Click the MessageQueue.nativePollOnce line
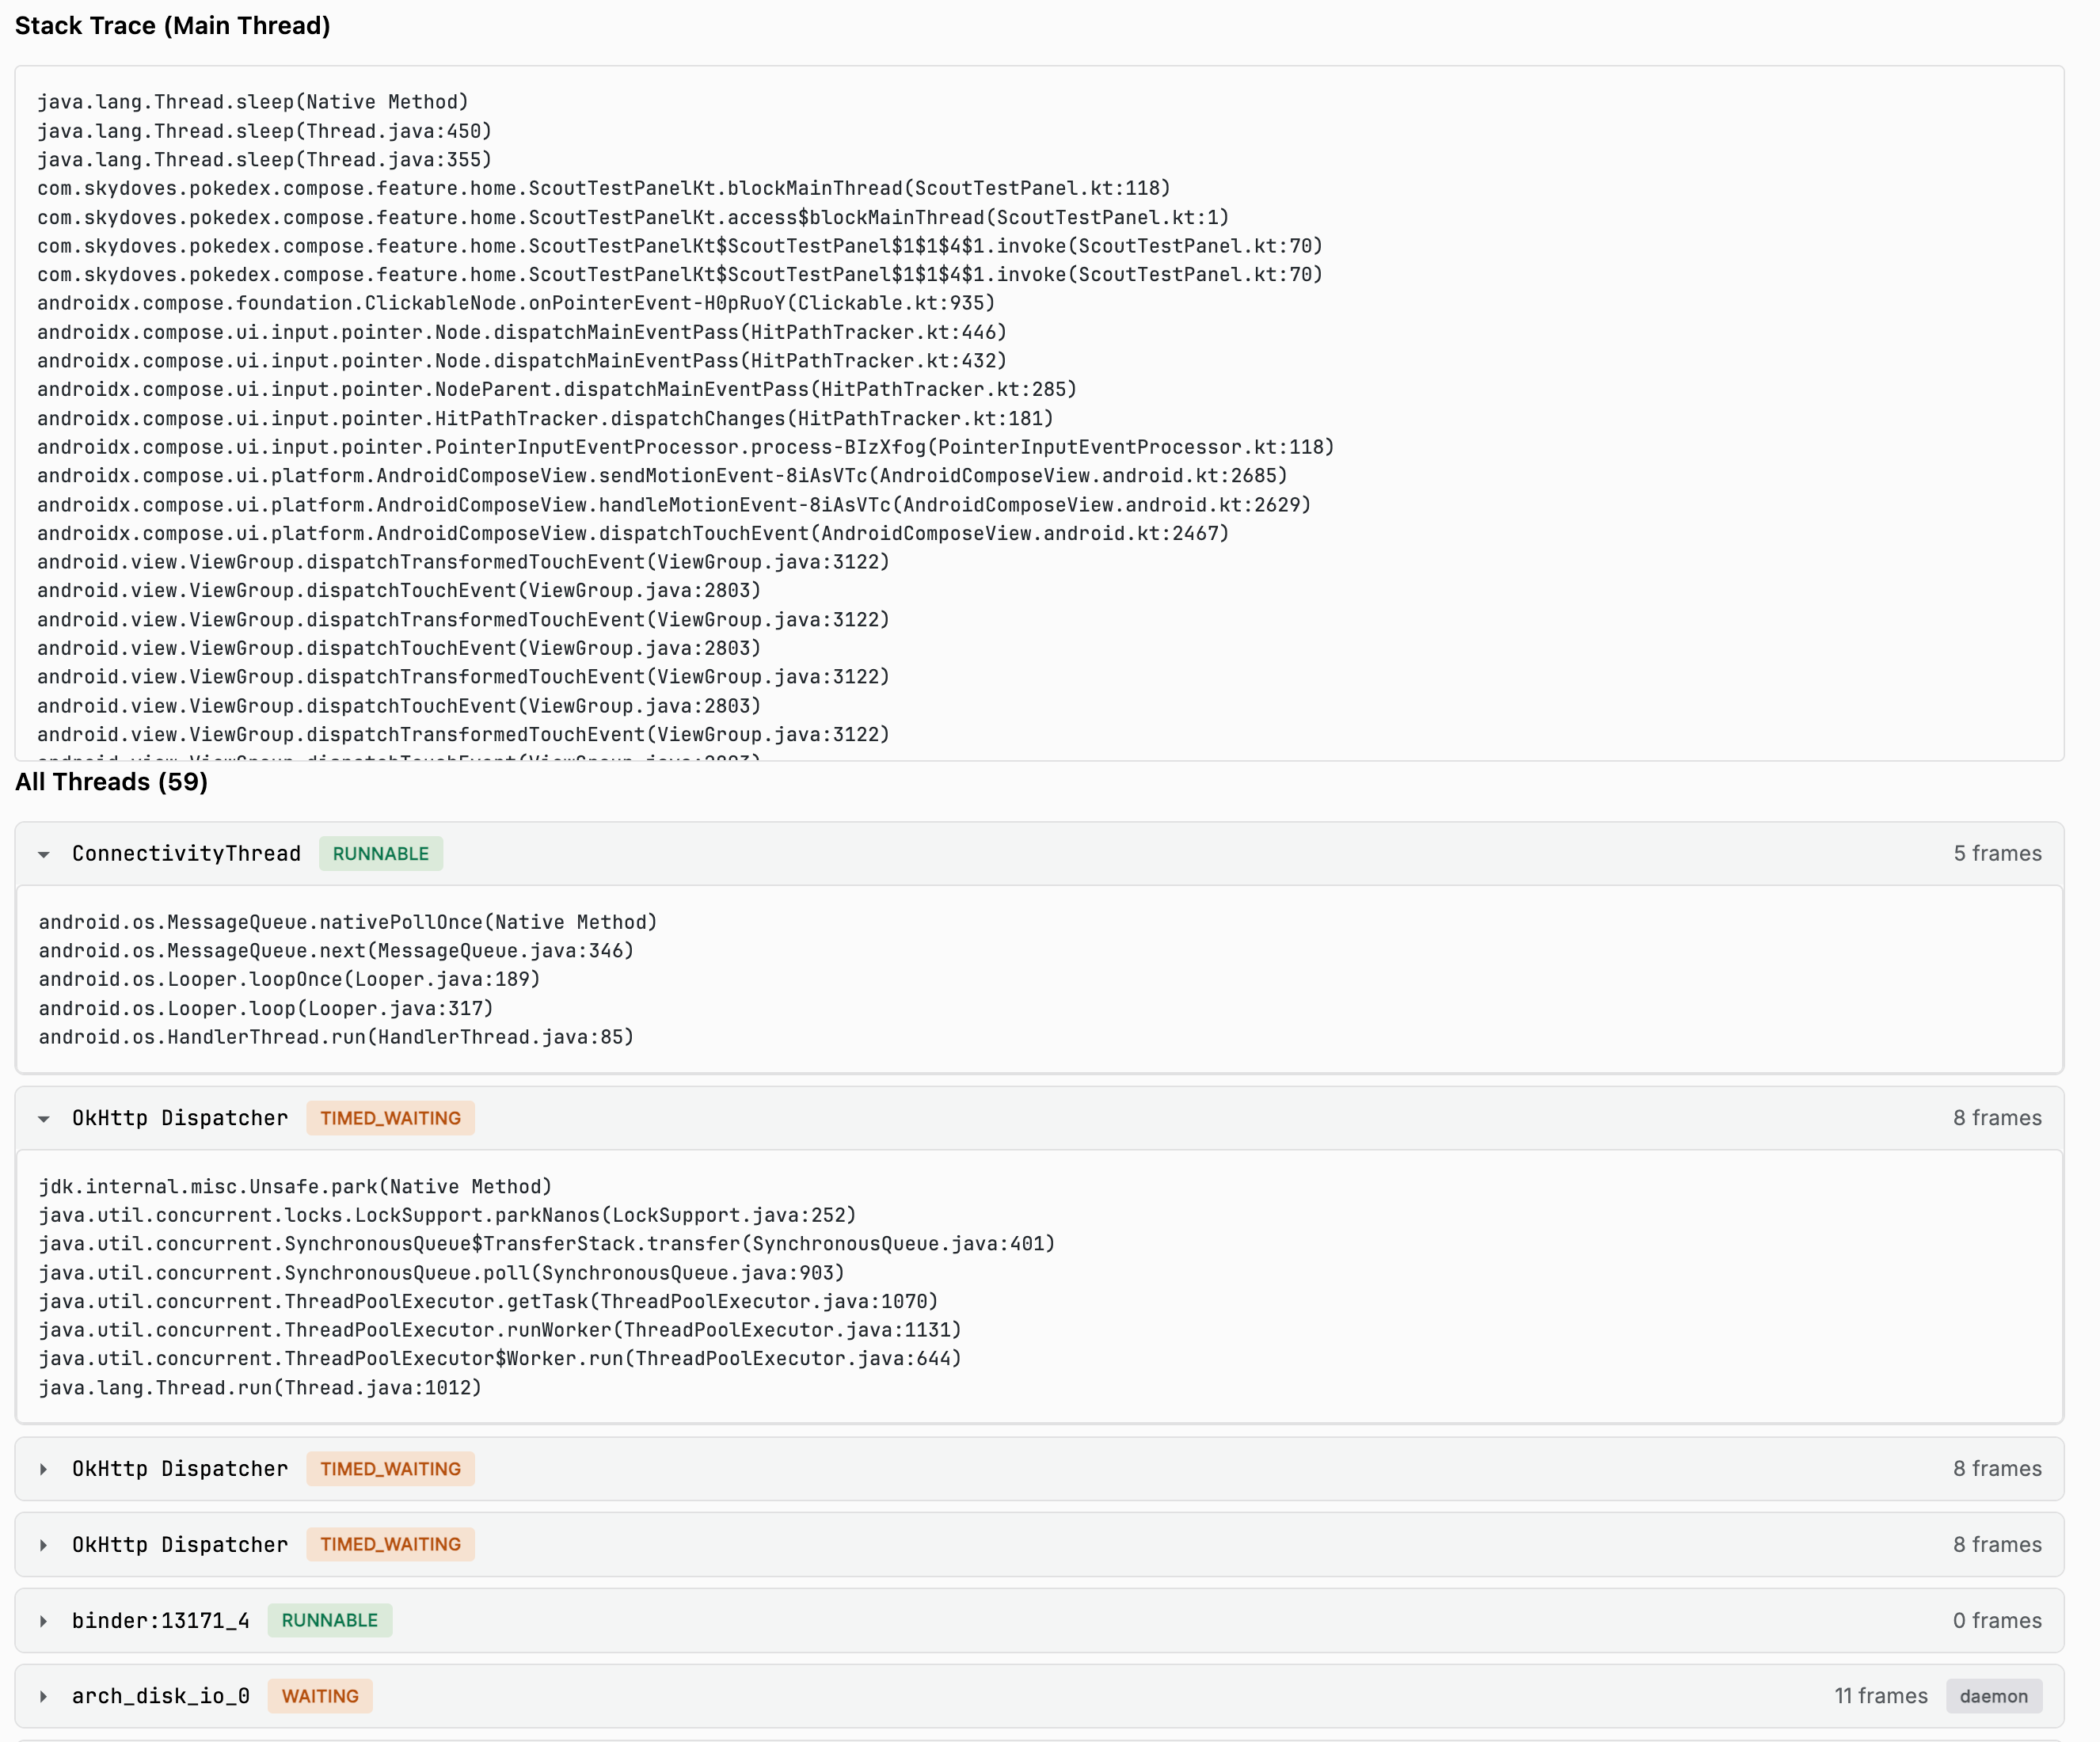 pyautogui.click(x=348, y=923)
